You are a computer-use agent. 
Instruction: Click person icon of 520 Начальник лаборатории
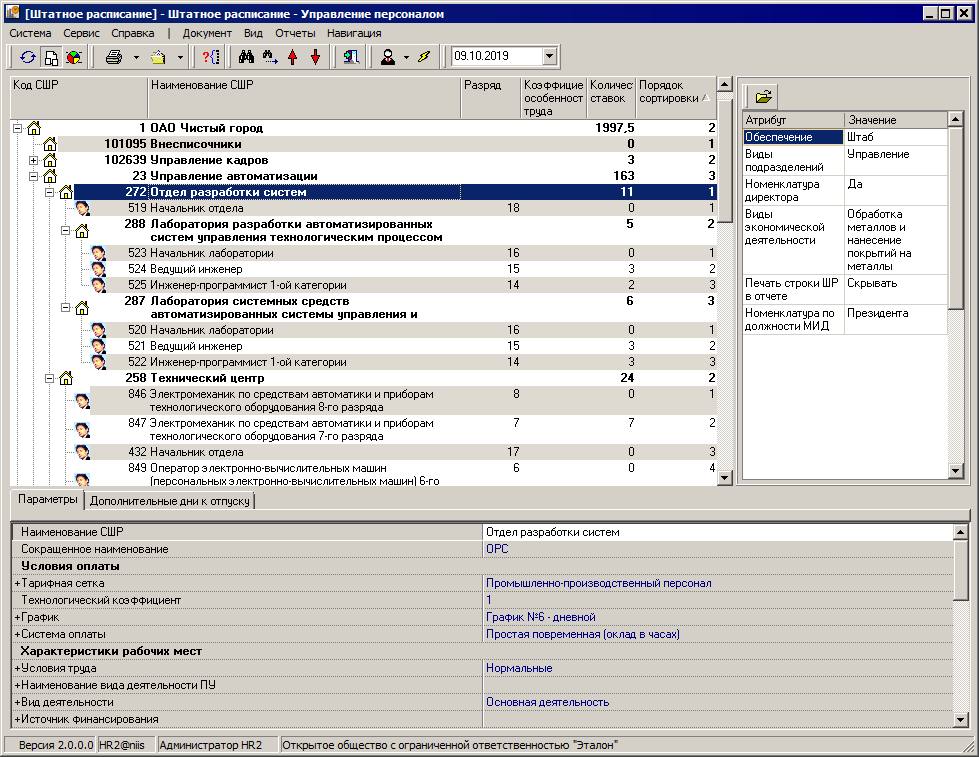pyautogui.click(x=98, y=330)
